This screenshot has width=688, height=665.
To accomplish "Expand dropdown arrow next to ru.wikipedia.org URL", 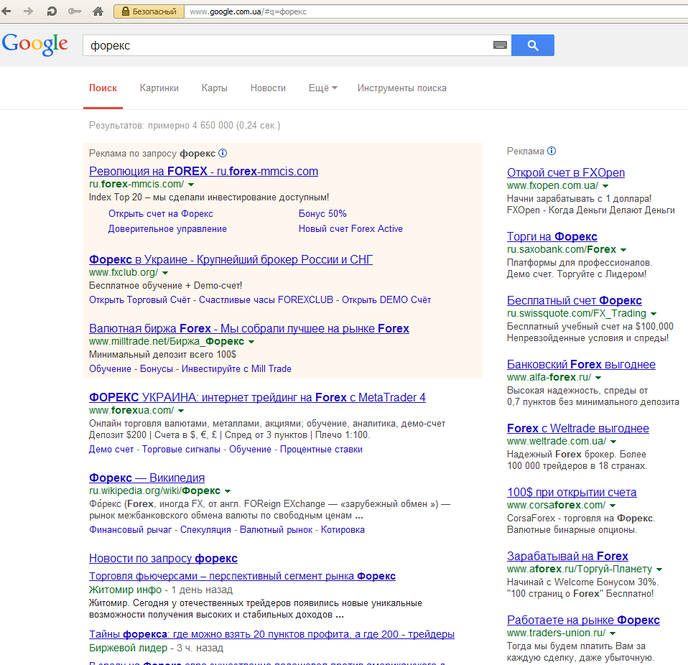I will [x=227, y=491].
